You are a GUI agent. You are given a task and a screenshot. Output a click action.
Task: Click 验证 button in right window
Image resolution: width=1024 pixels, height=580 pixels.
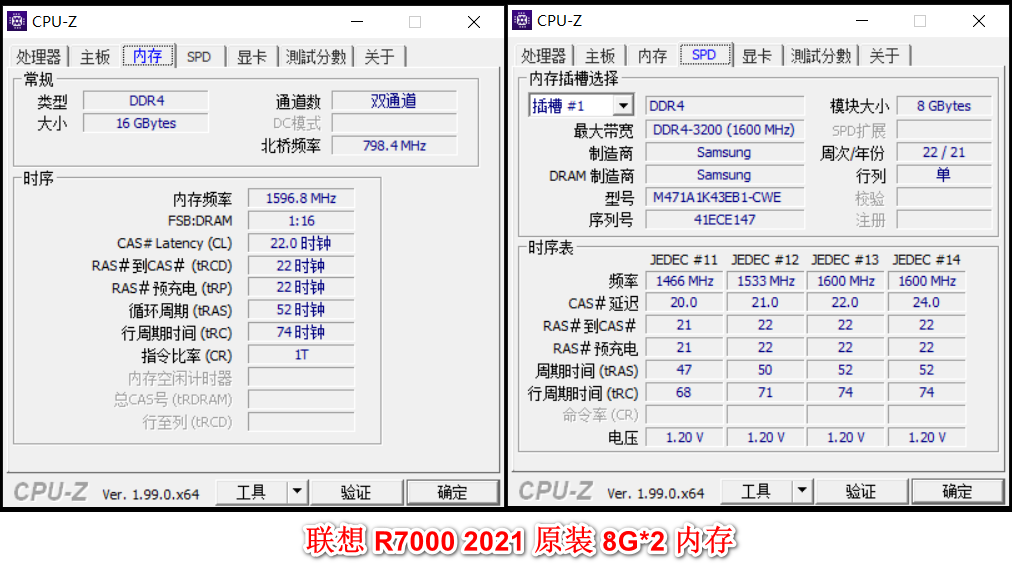tap(861, 491)
